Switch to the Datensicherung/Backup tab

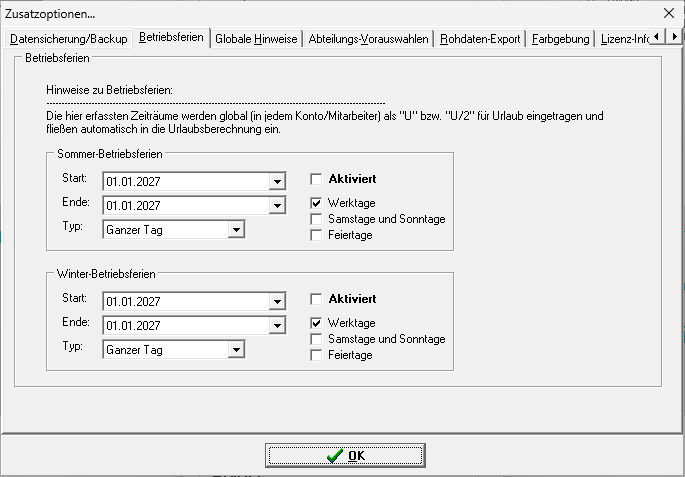point(69,39)
